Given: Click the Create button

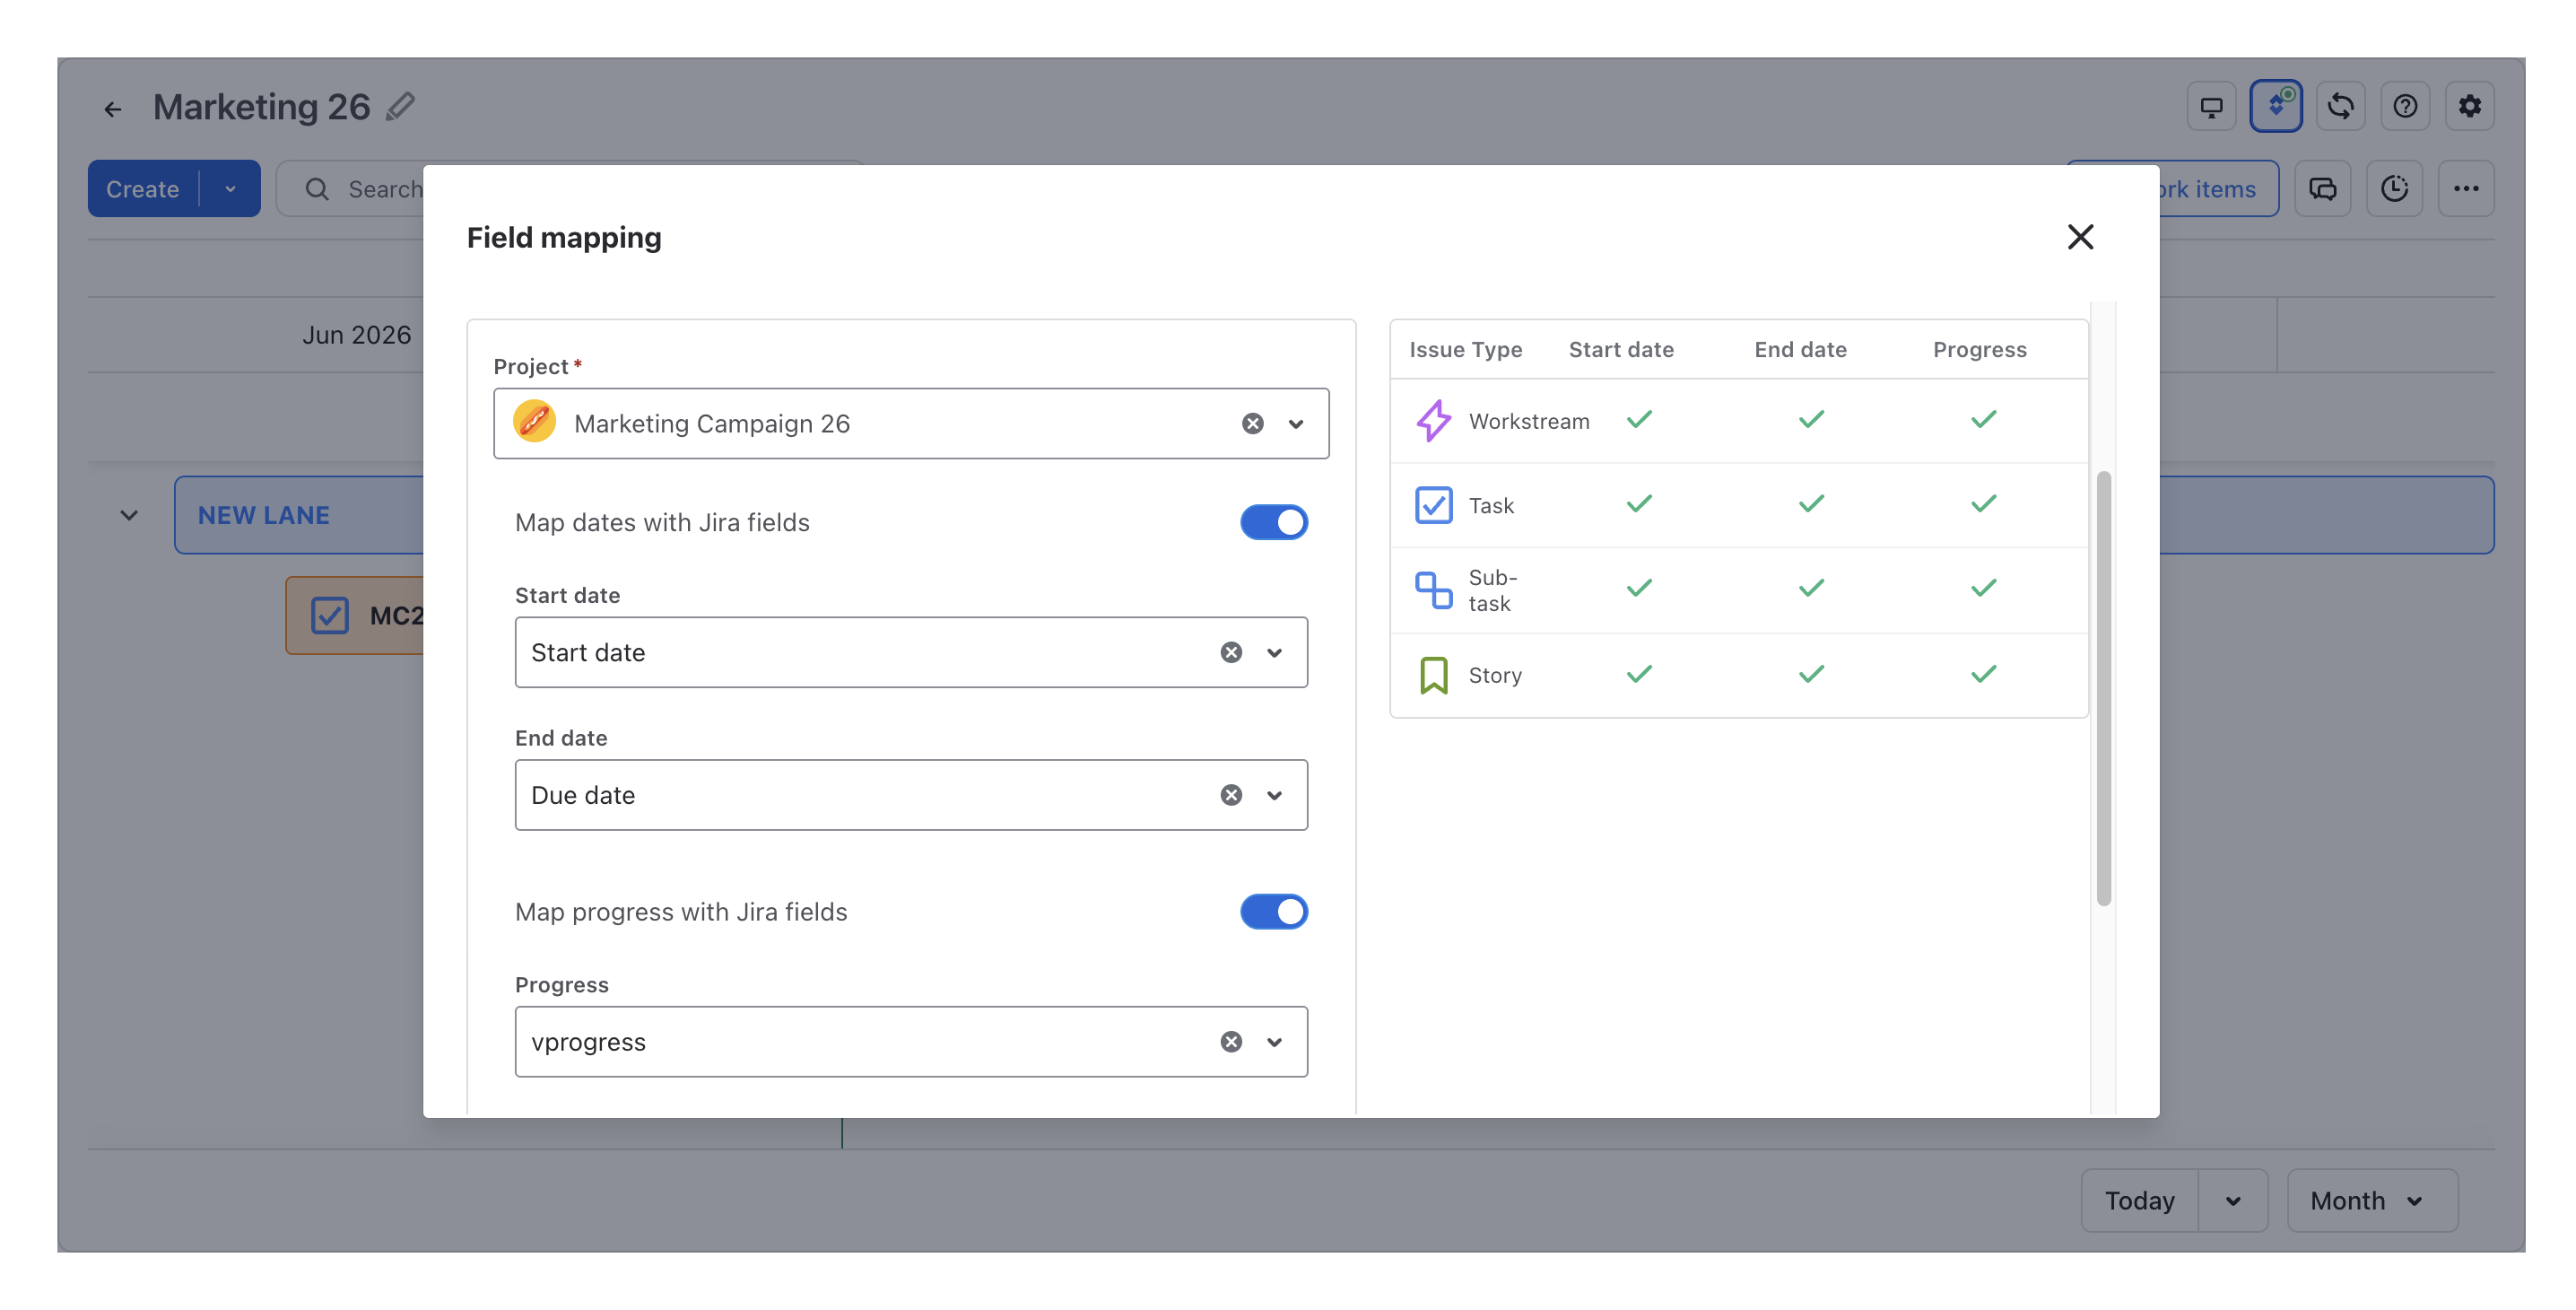Looking at the screenshot, I should coord(143,189).
